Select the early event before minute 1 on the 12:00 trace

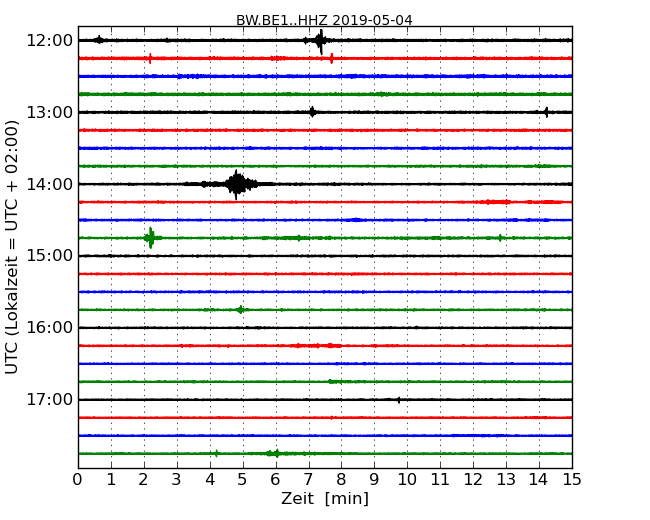point(99,40)
